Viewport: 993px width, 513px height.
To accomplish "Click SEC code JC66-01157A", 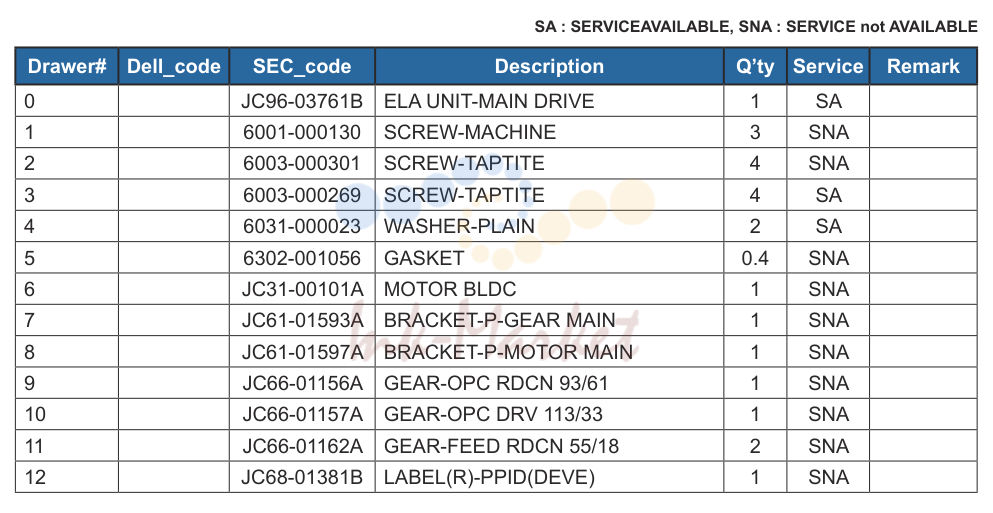I will pos(302,414).
